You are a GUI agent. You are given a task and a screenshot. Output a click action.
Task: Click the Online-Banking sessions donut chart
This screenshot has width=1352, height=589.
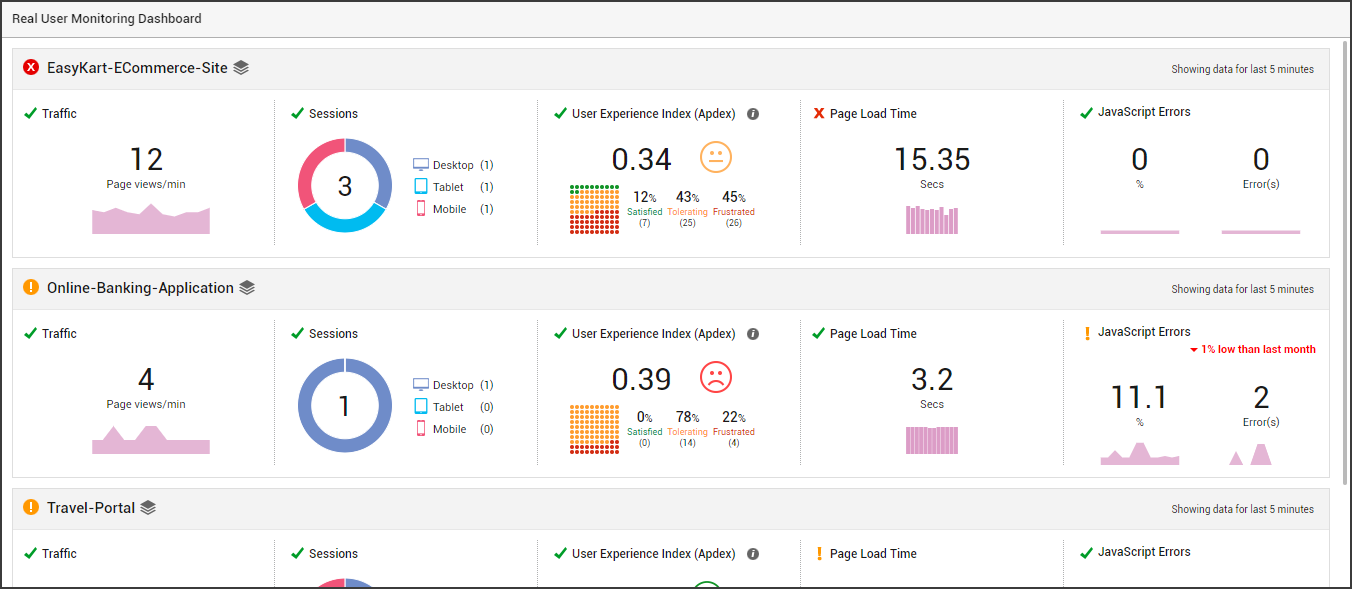pos(345,406)
